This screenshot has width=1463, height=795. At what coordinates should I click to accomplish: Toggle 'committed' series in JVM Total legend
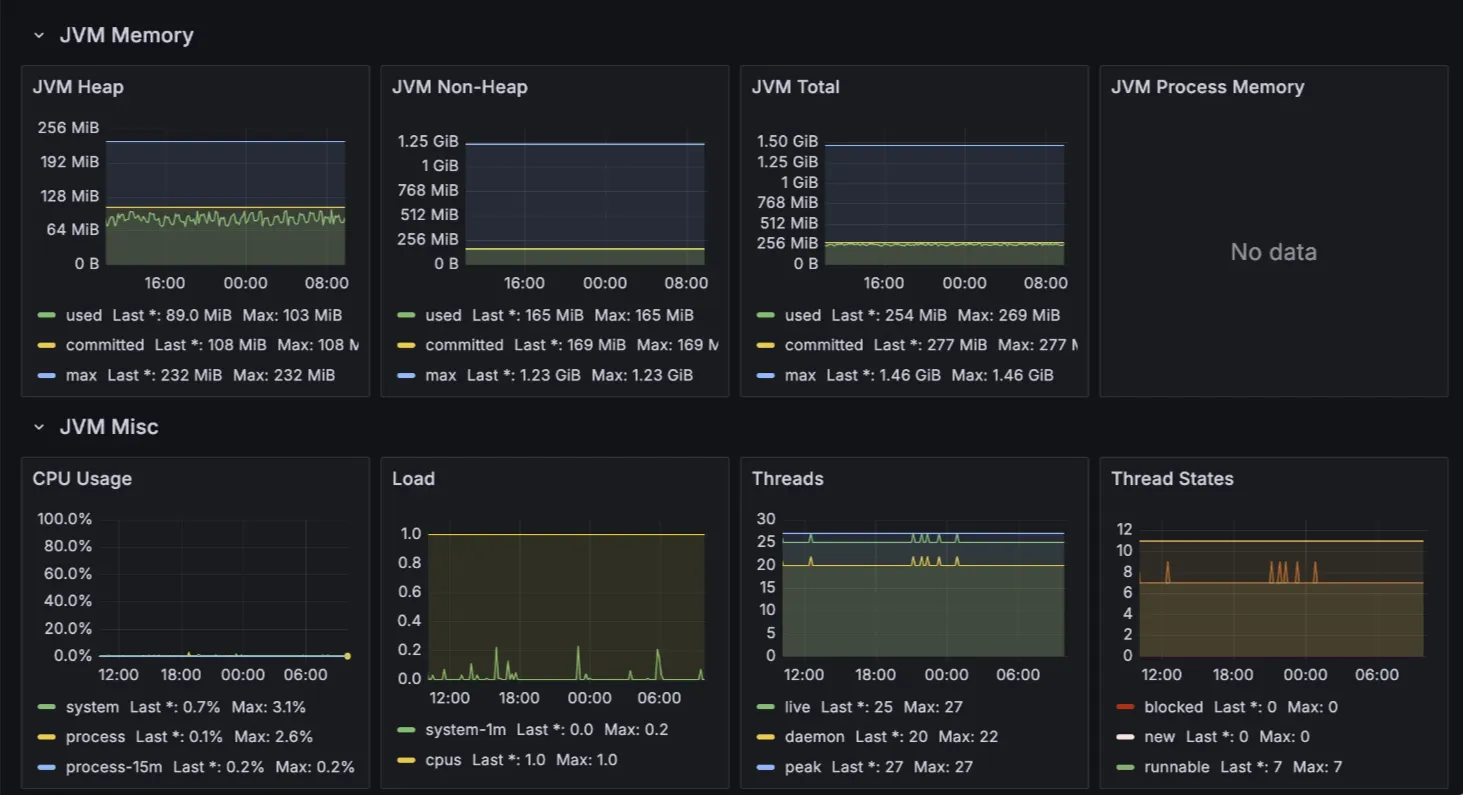click(824, 345)
